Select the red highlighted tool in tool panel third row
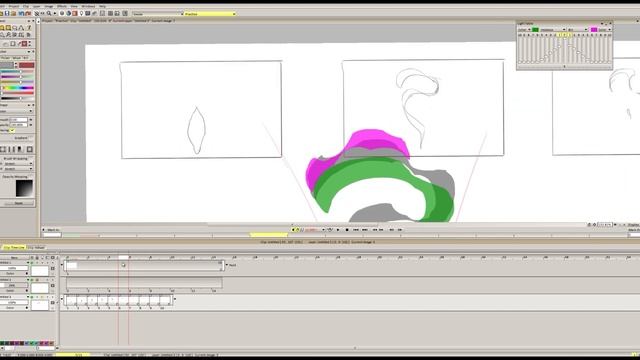640x360 pixels. 24,44
